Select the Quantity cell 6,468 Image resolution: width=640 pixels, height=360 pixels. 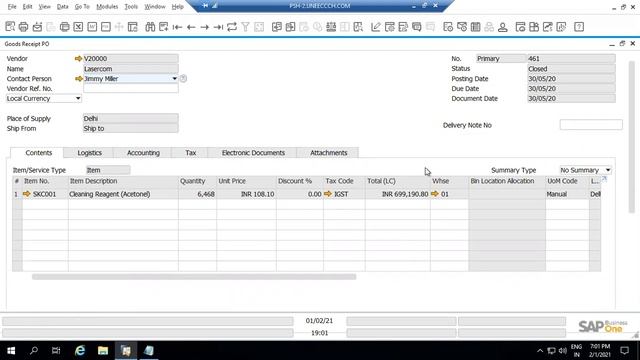click(197, 194)
